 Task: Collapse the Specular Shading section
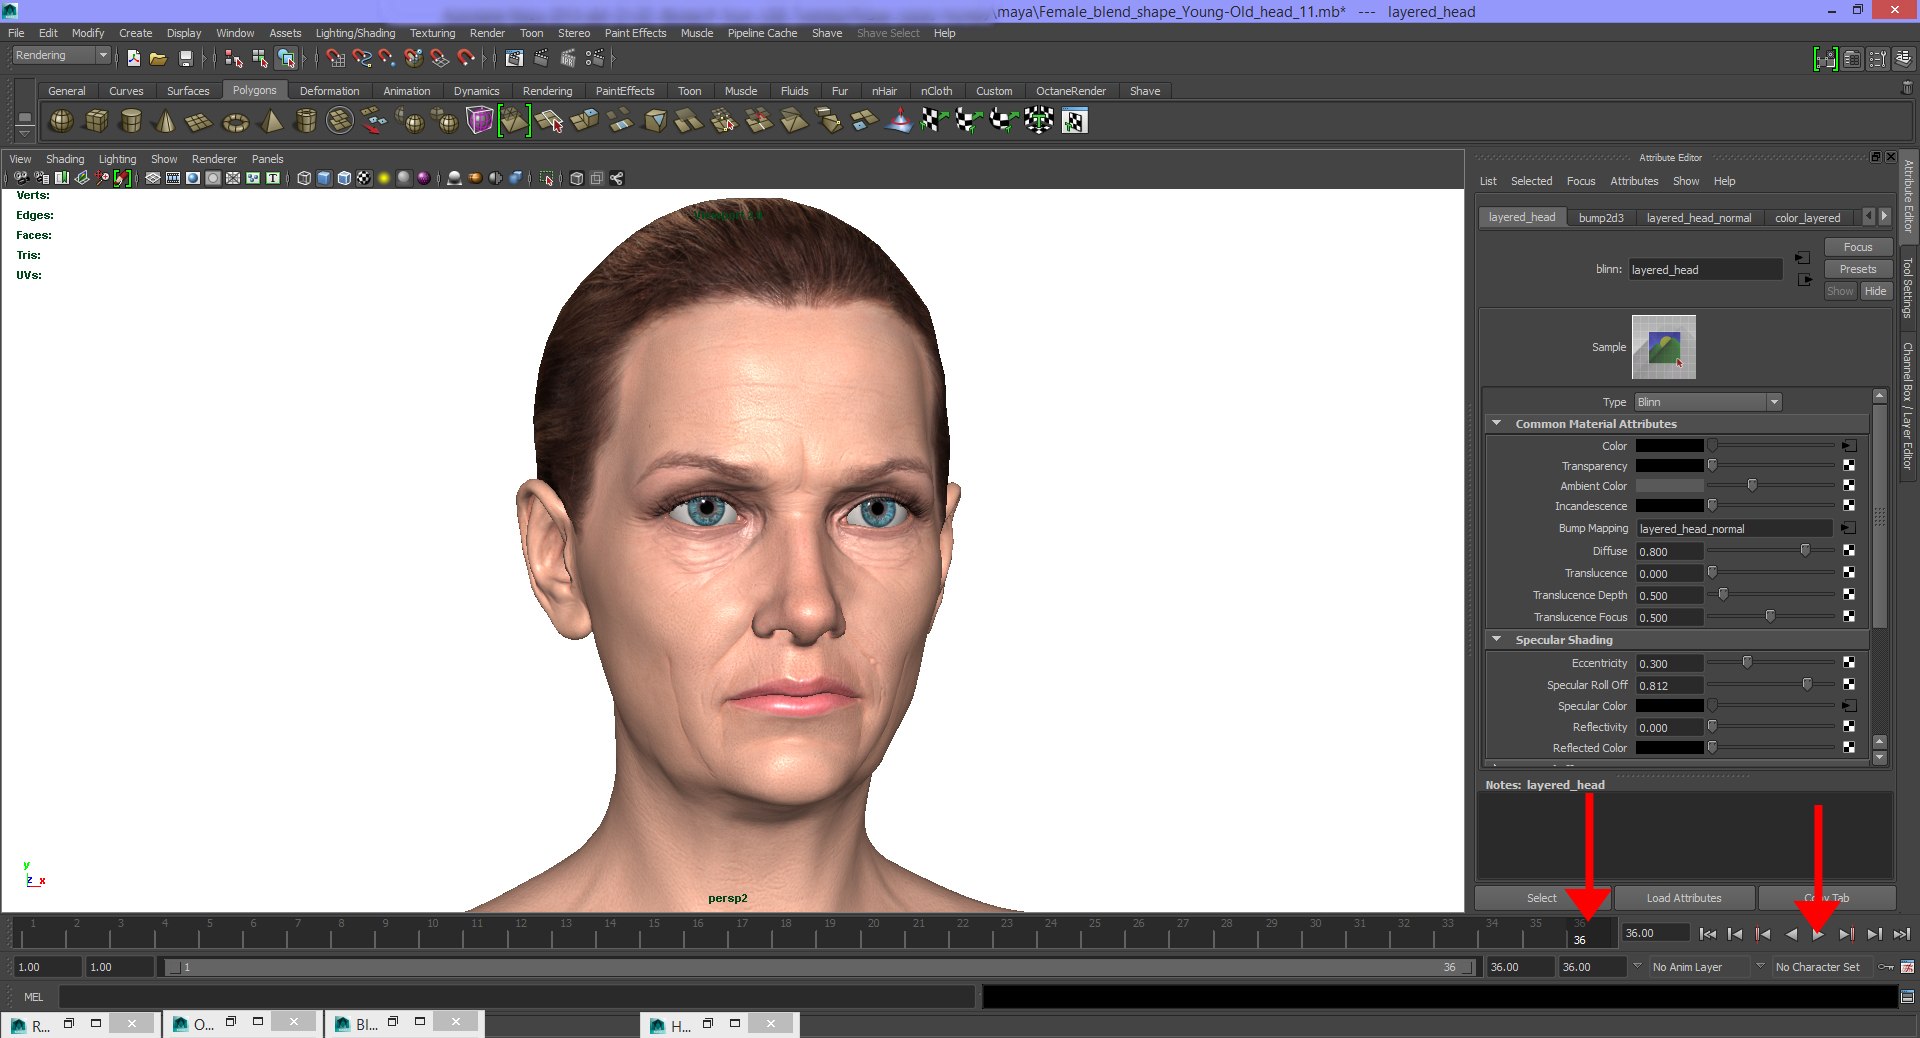[1497, 639]
